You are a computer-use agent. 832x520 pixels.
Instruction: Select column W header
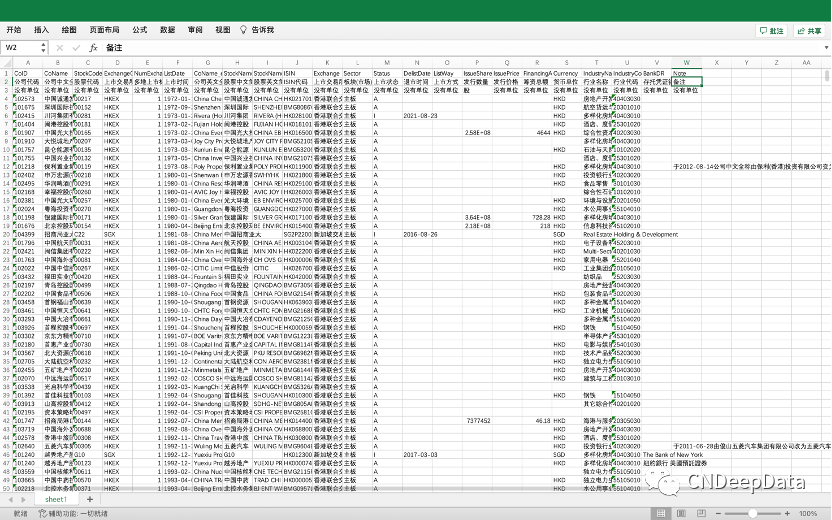[687, 63]
